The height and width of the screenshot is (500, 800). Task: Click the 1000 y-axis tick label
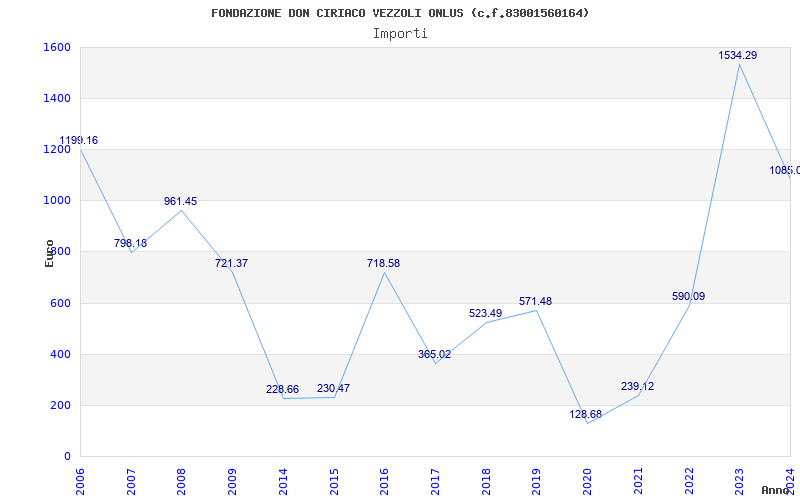tap(57, 201)
